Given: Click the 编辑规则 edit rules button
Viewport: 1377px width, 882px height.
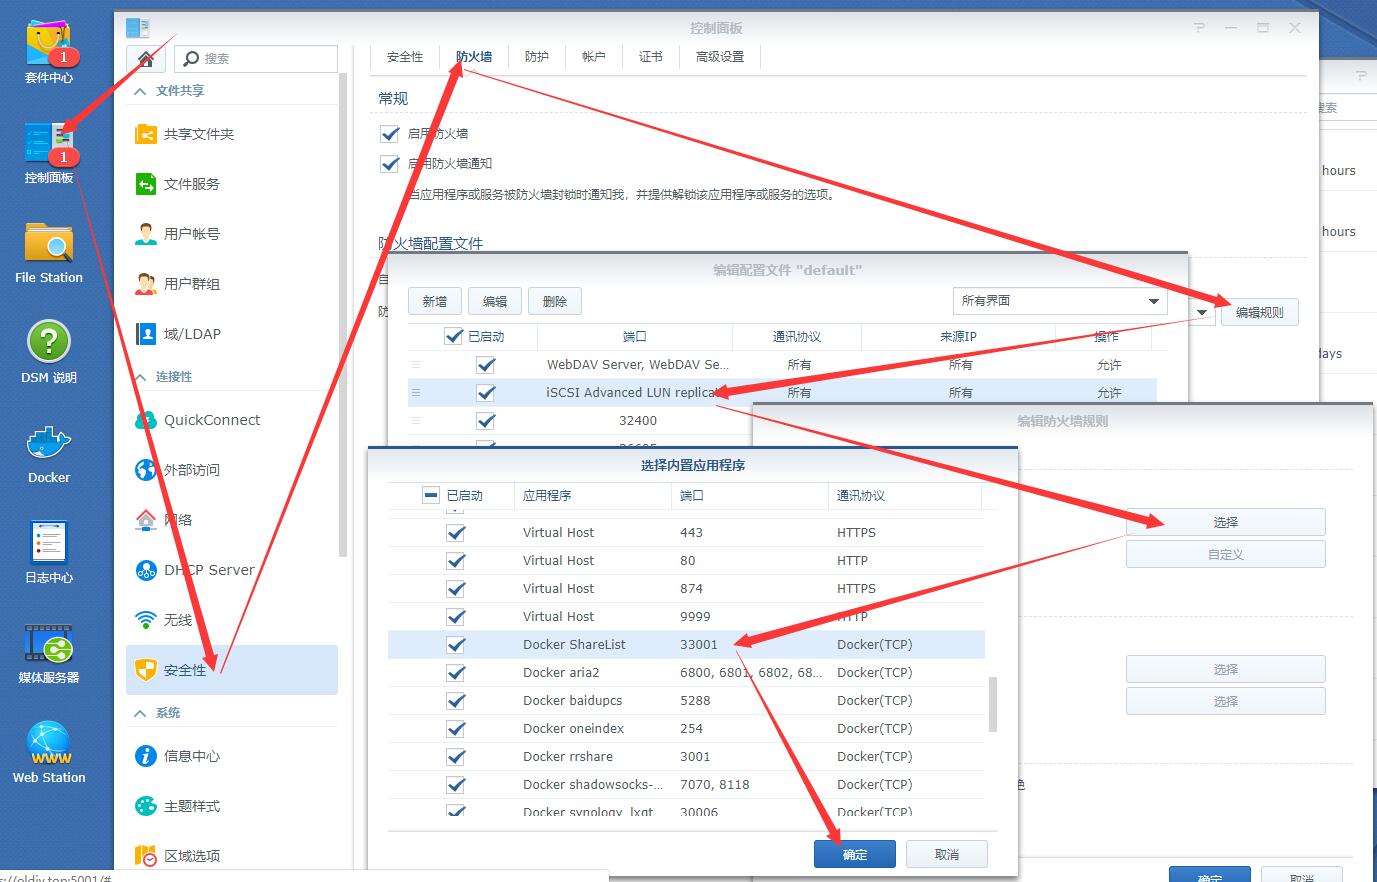Looking at the screenshot, I should [1259, 312].
